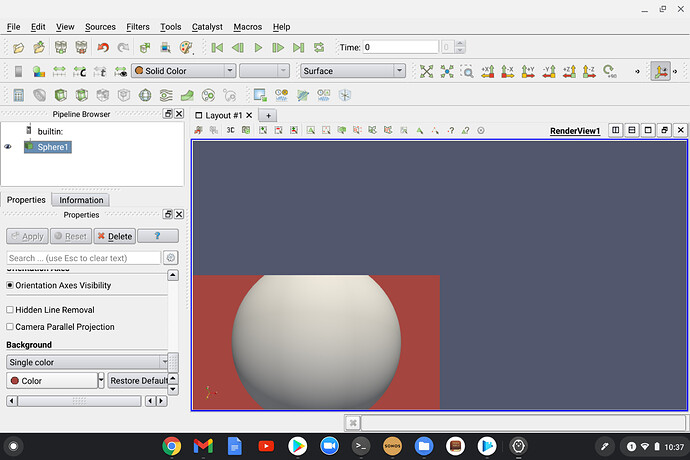Click the background Color swatch button

pos(52,380)
